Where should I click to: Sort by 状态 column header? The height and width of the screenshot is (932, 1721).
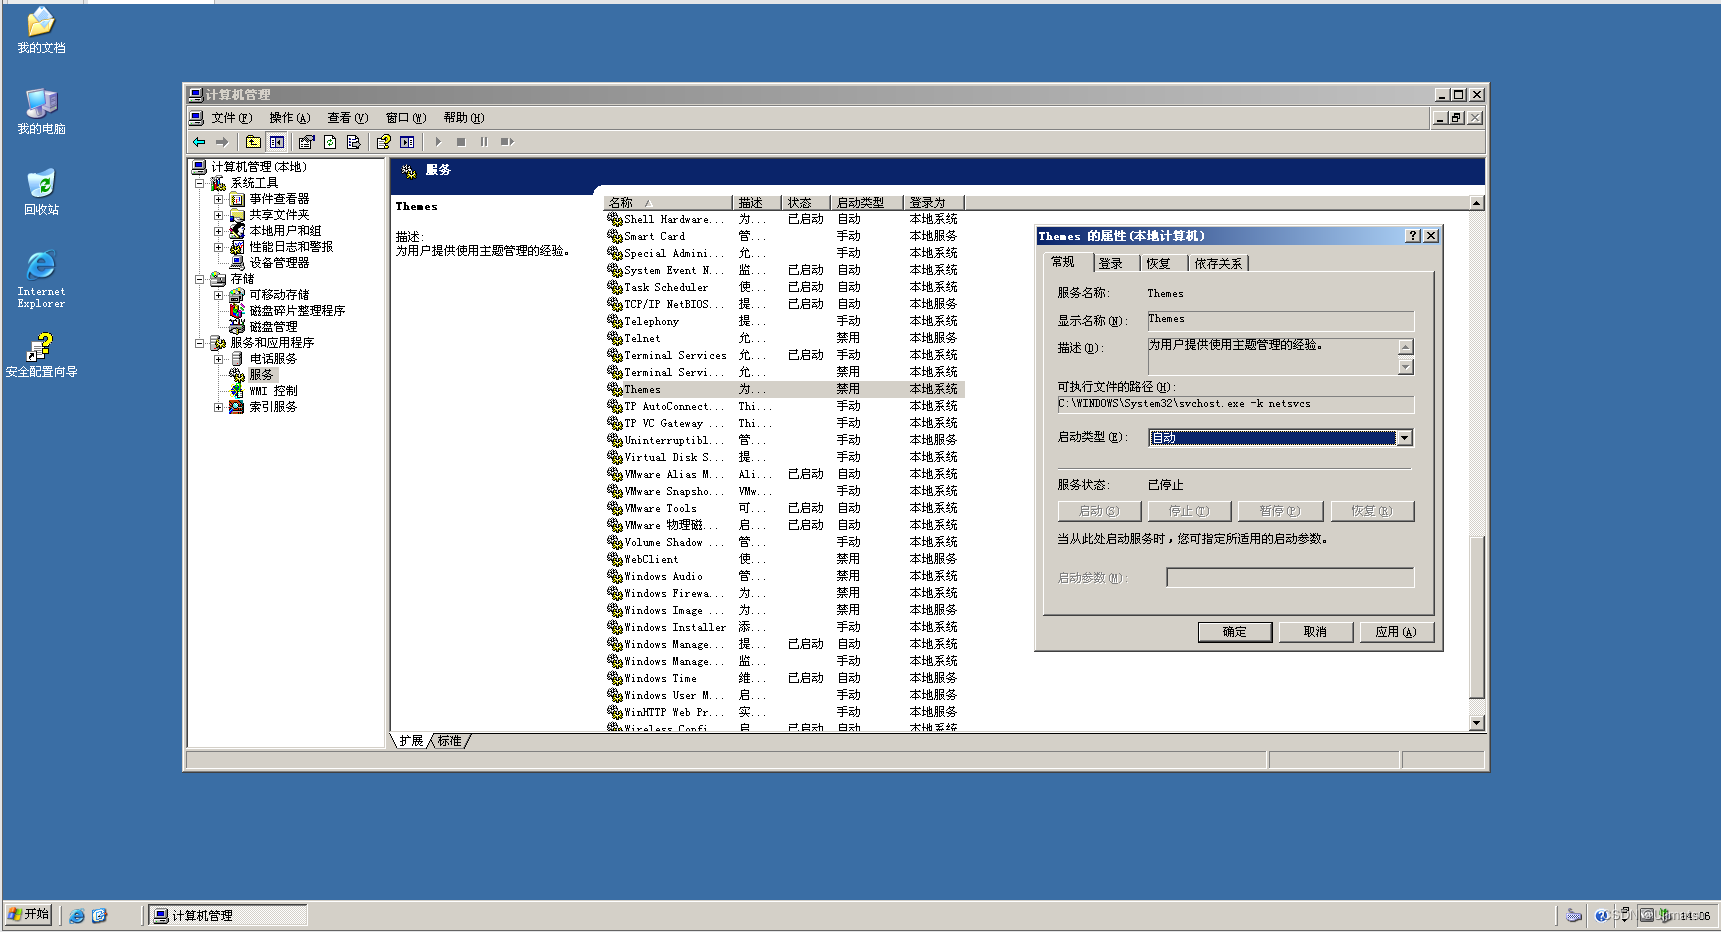pyautogui.click(x=806, y=203)
